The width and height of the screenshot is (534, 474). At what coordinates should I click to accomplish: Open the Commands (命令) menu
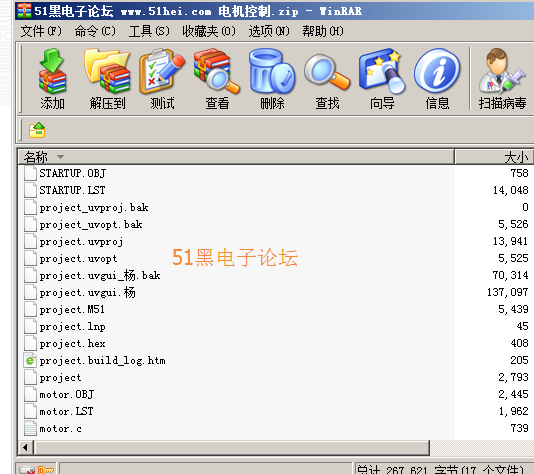[x=95, y=31]
